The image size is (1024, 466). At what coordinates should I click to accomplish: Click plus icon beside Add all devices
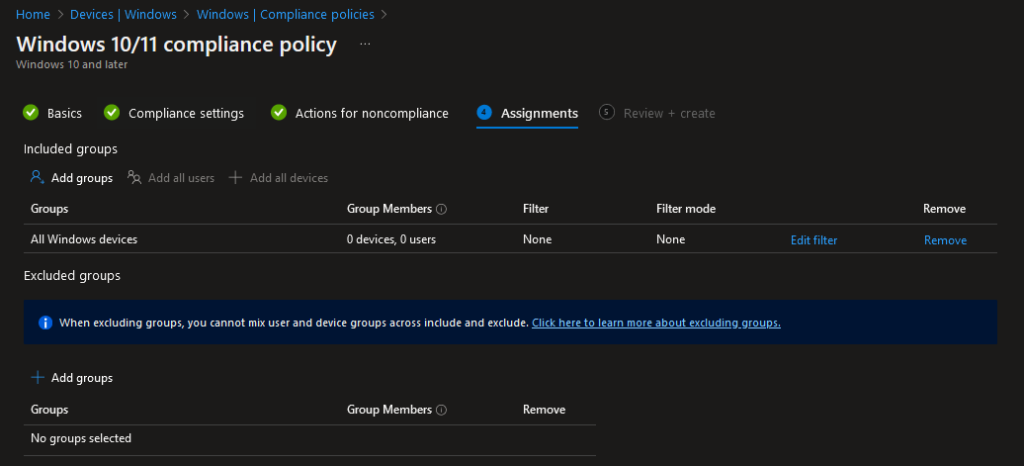235,178
